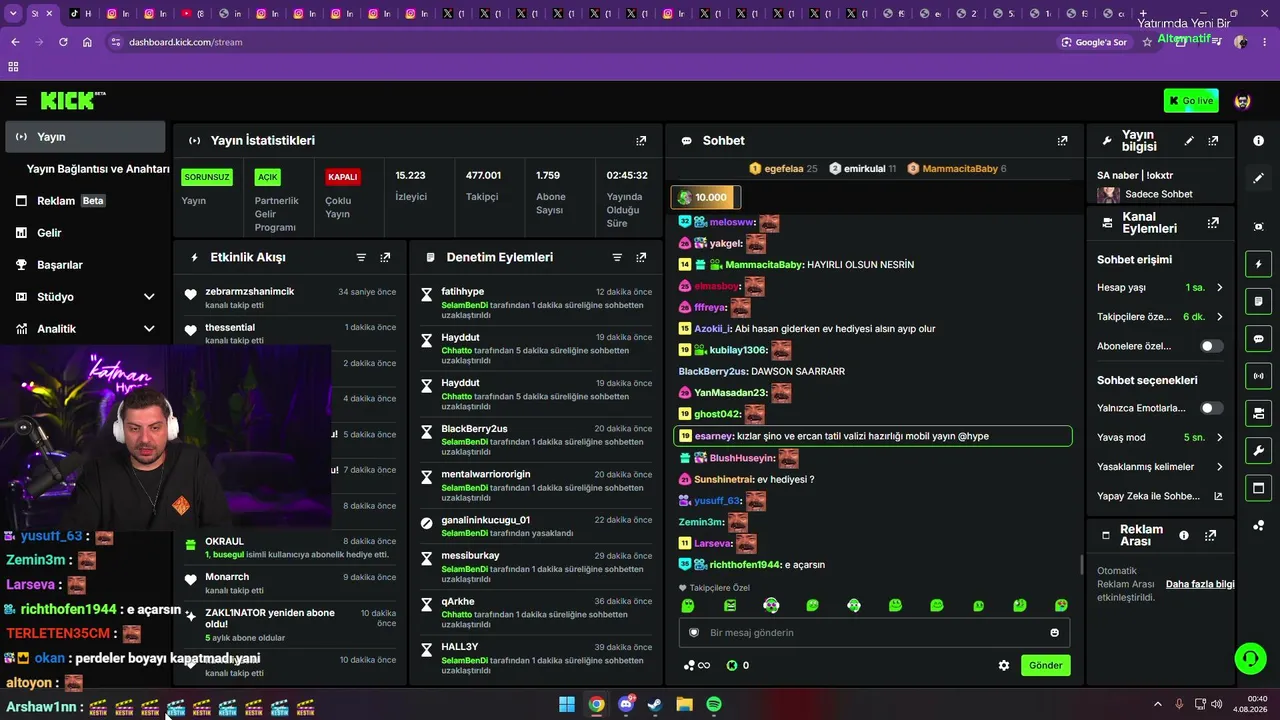Show hidden system tray icons
The image size is (1280, 720).
pyautogui.click(x=1158, y=704)
